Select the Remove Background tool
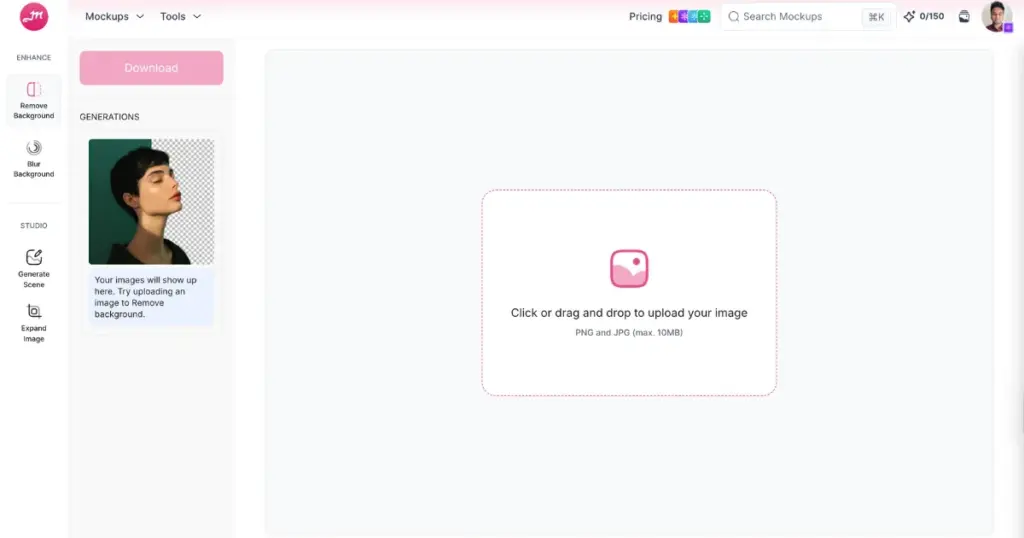Viewport: 1024px width, 538px height. pos(34,101)
